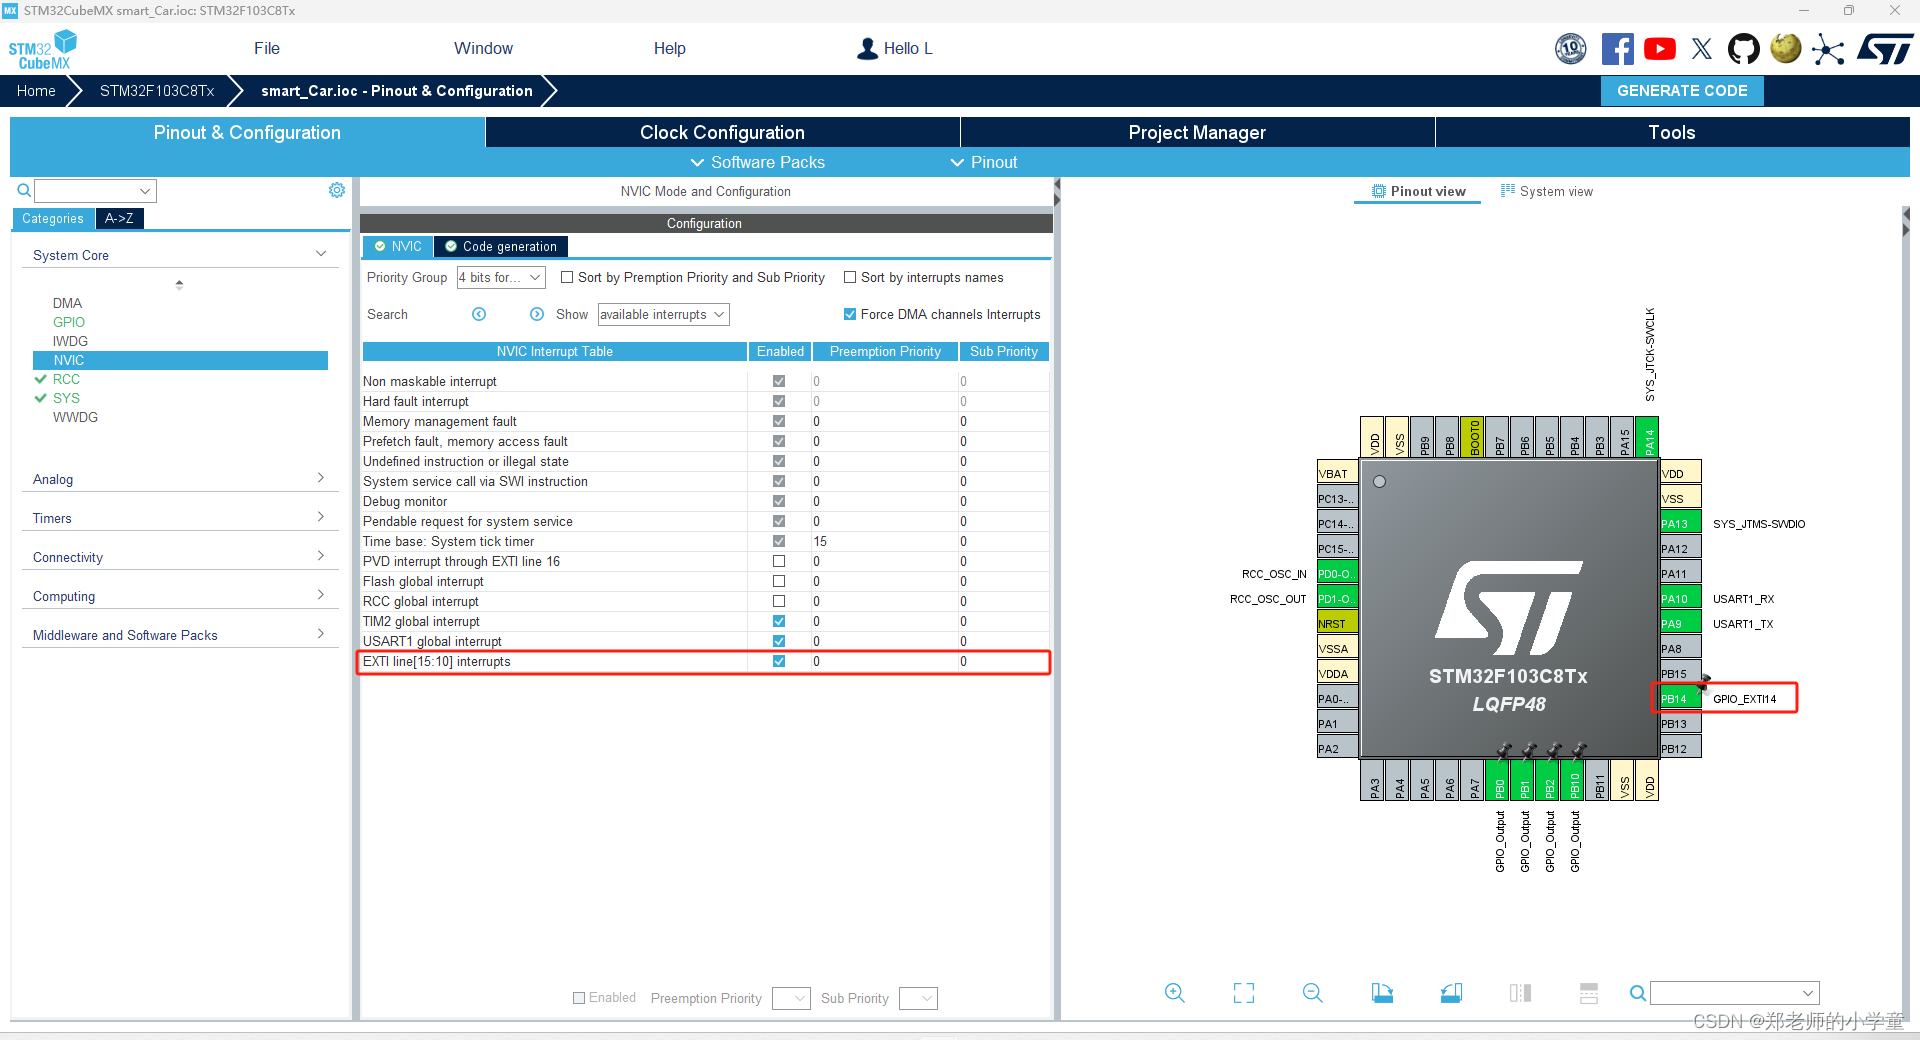Screen dimensions: 1920x1040
Task: Click STM32F103C8Tx breadcrumb
Action: 157,90
